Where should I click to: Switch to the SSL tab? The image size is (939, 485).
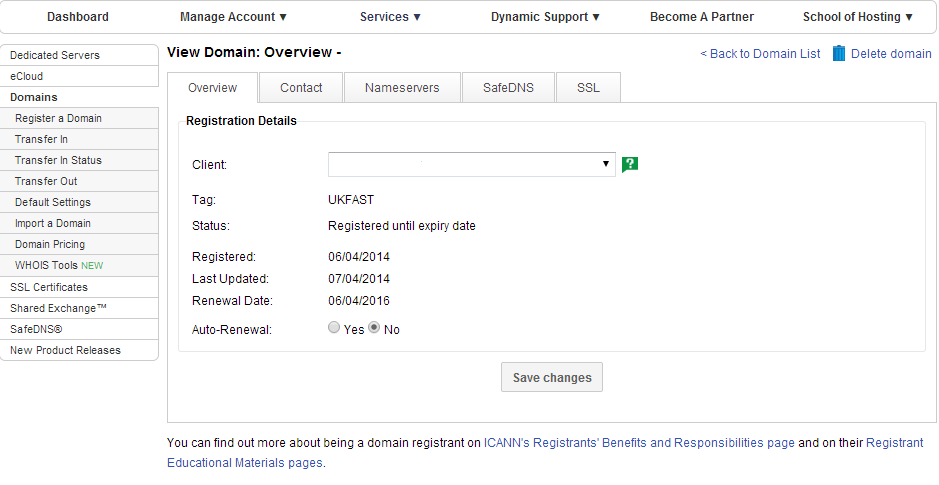588,88
